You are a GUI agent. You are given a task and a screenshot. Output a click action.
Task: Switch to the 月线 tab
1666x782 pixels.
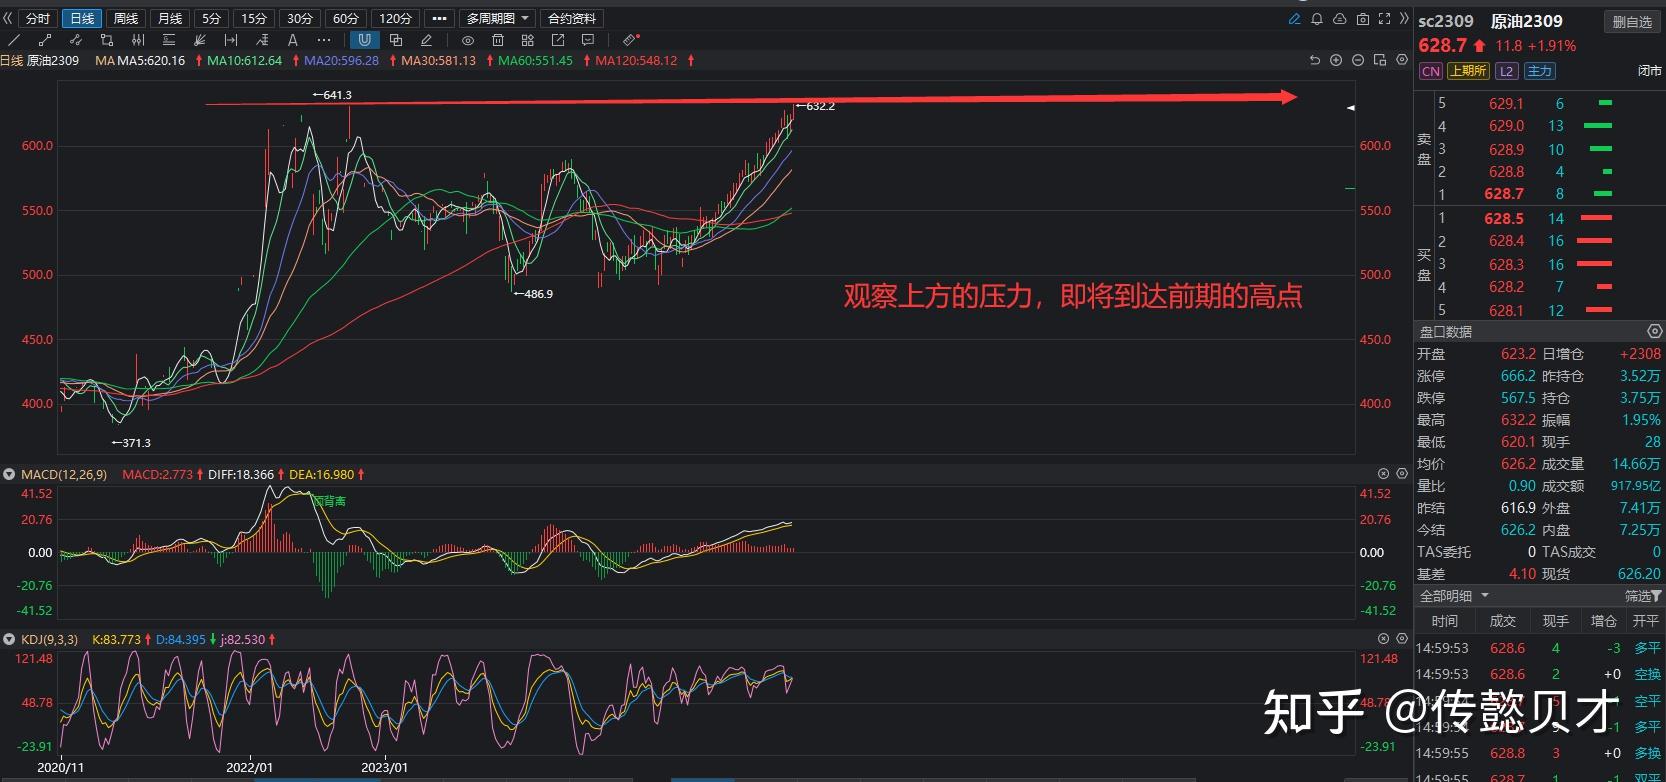pyautogui.click(x=170, y=19)
